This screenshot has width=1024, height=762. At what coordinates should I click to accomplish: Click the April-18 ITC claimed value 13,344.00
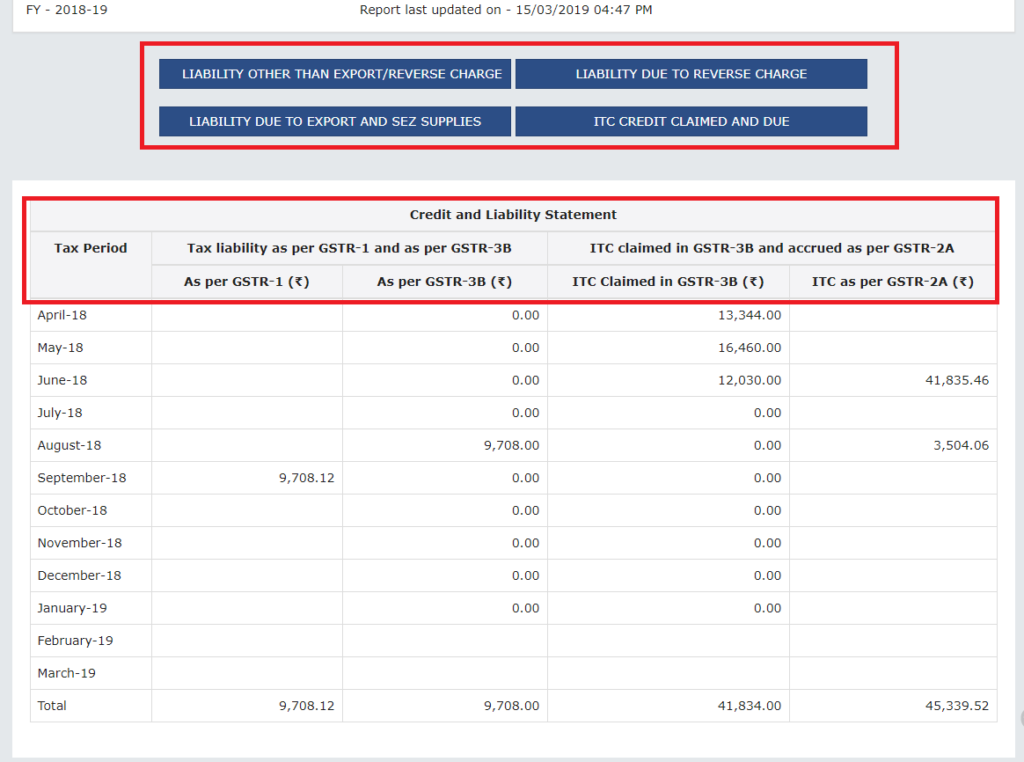(749, 315)
